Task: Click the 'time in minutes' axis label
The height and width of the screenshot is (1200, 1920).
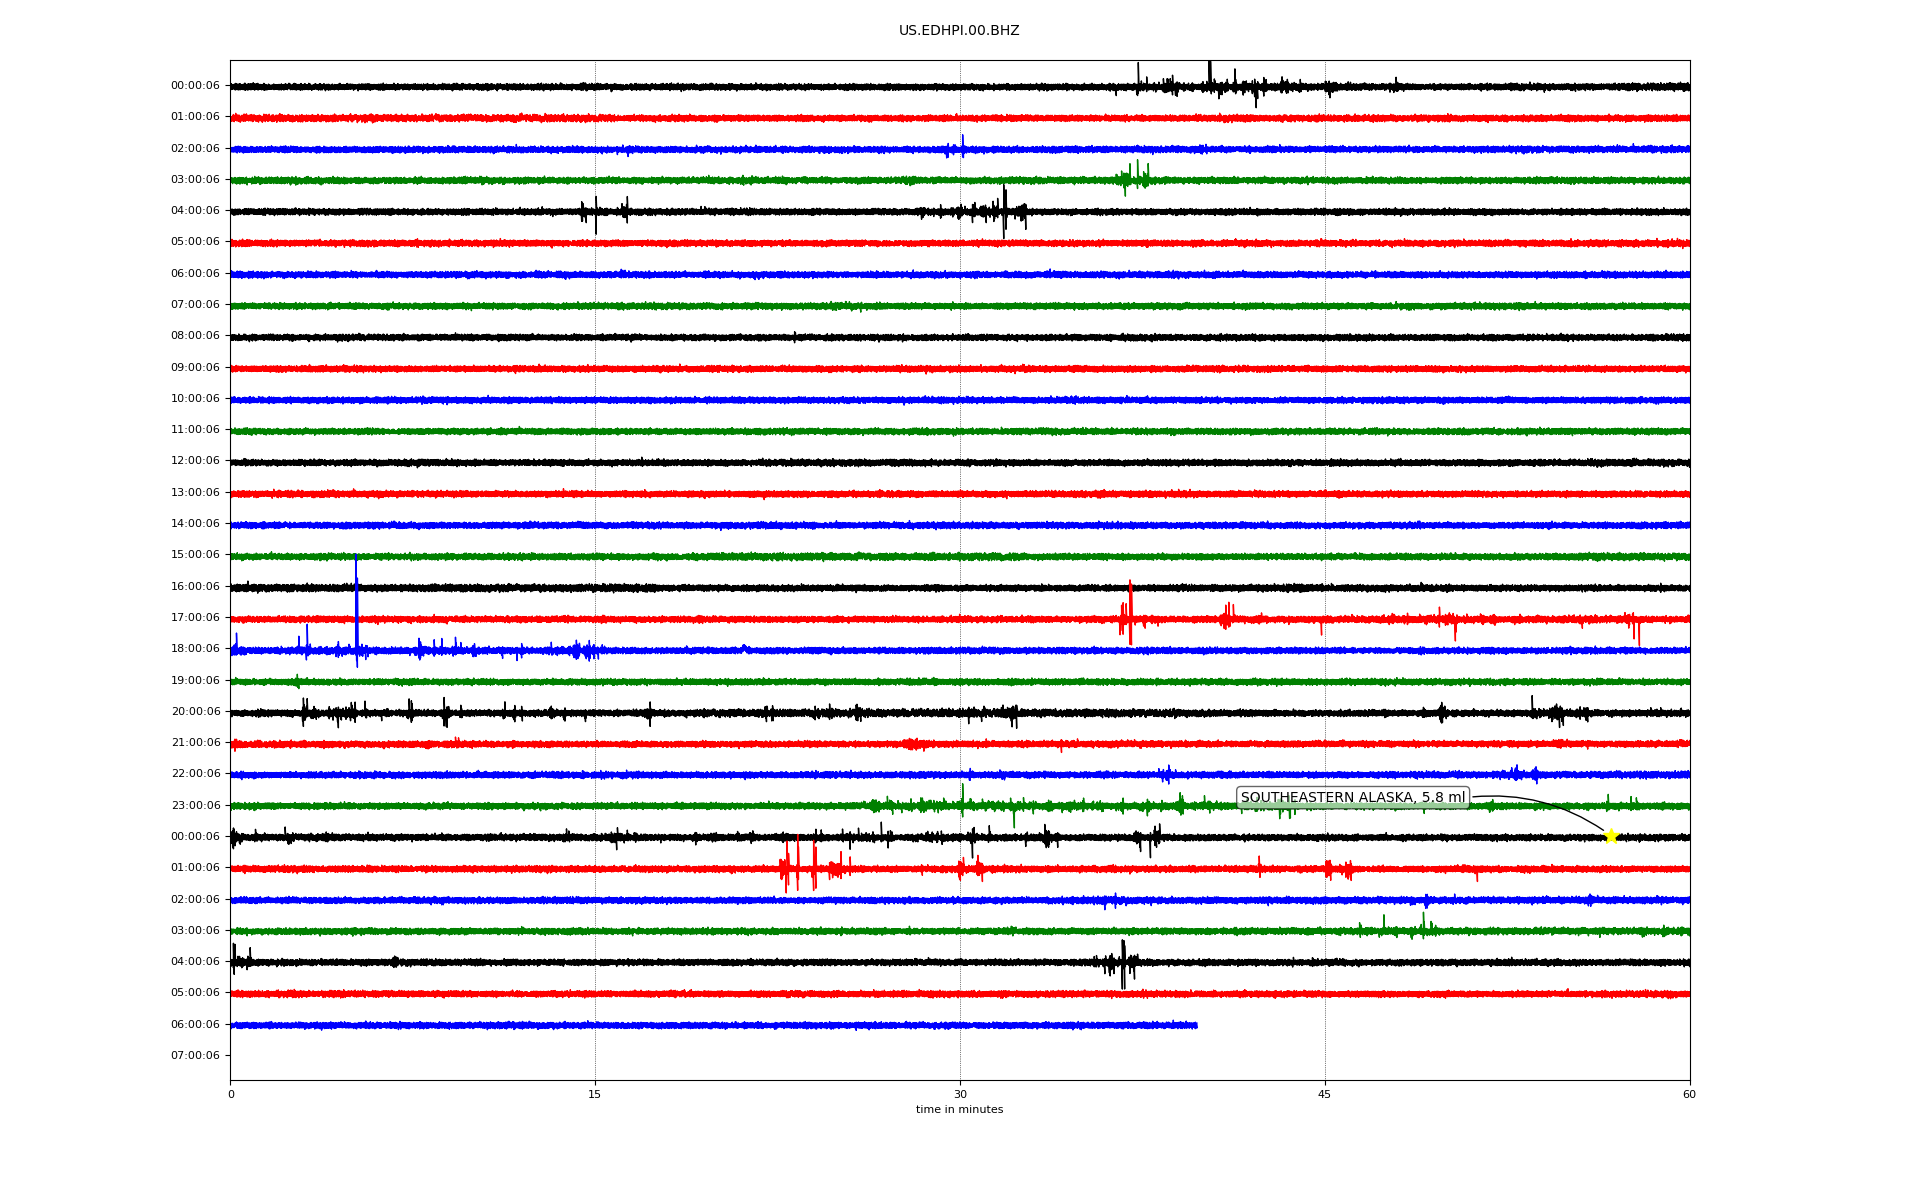Action: (958, 1110)
